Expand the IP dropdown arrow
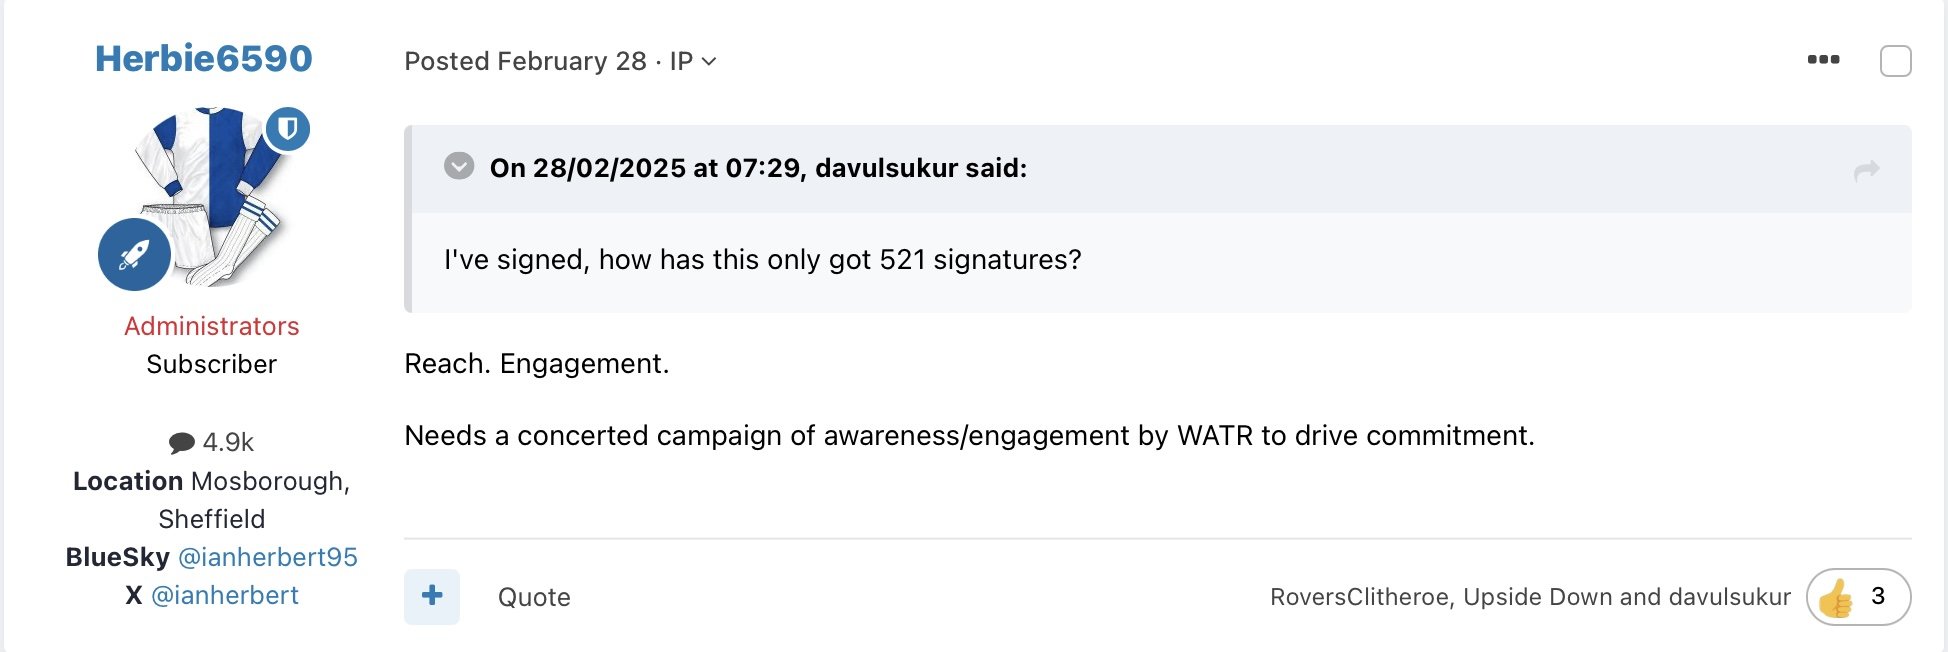 pos(709,62)
